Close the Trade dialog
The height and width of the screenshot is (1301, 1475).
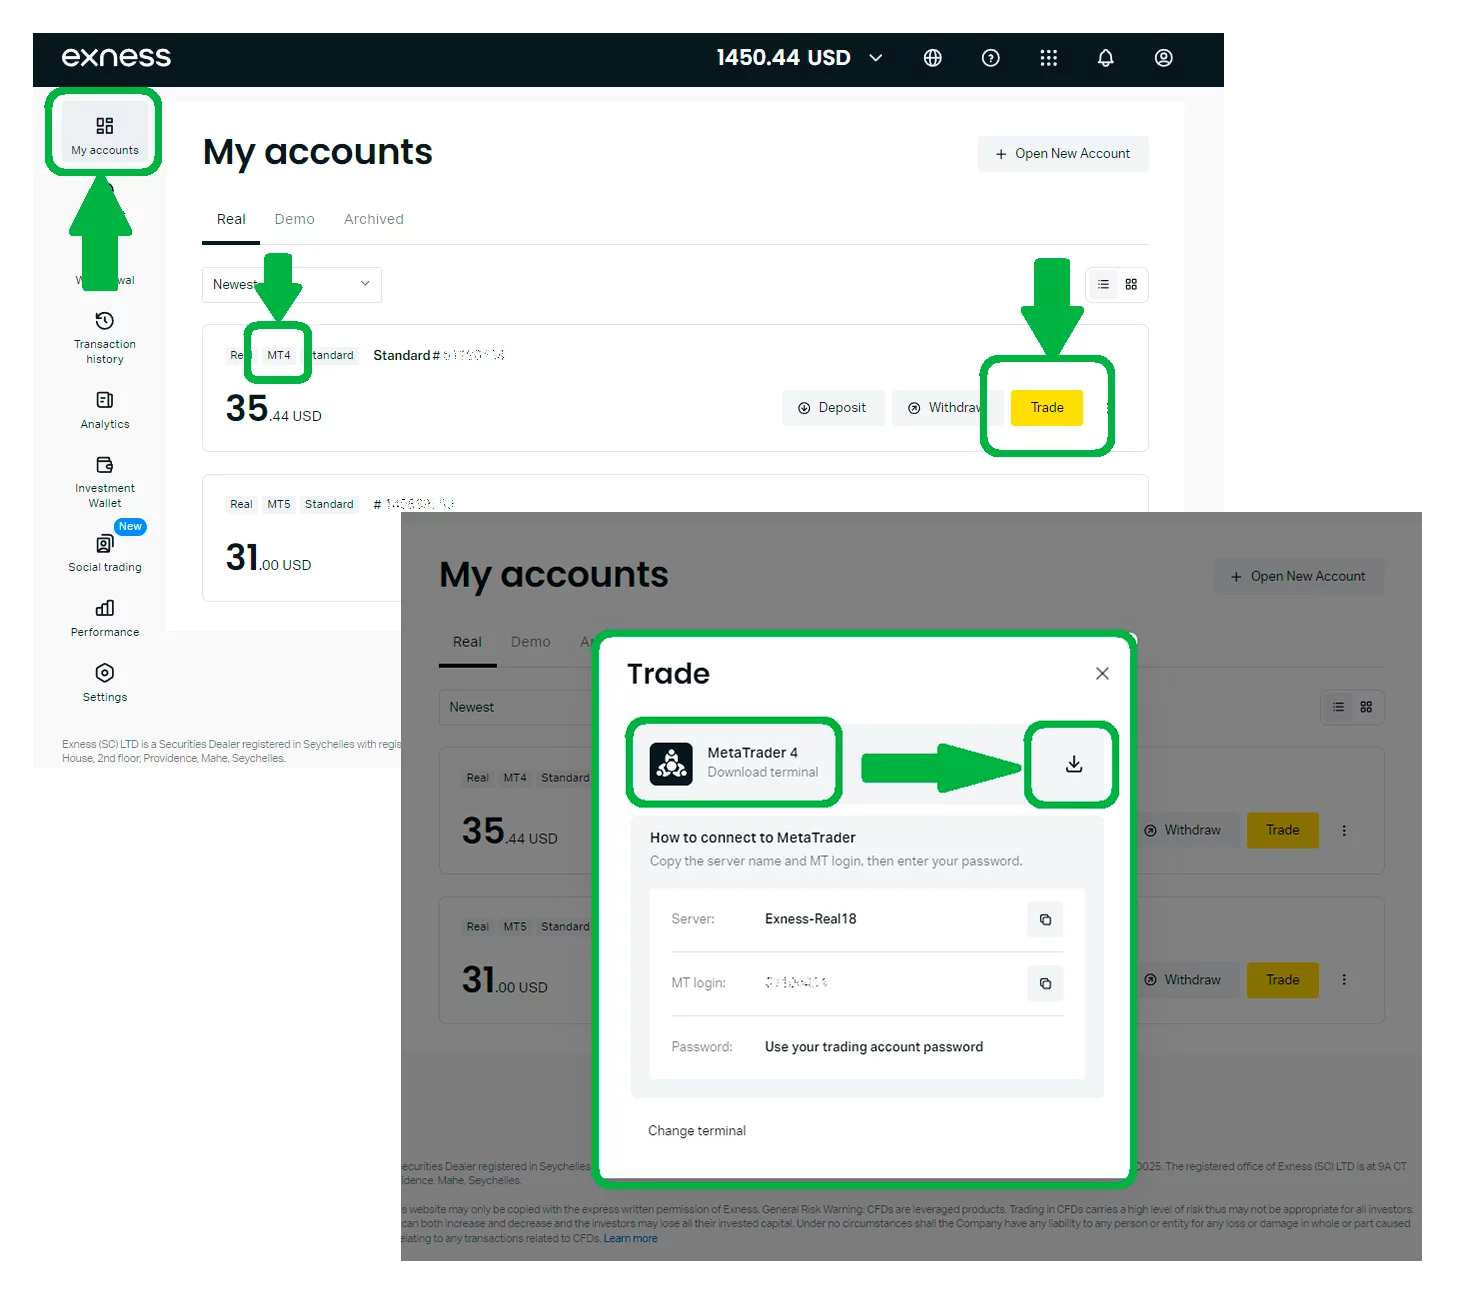[x=1102, y=674]
